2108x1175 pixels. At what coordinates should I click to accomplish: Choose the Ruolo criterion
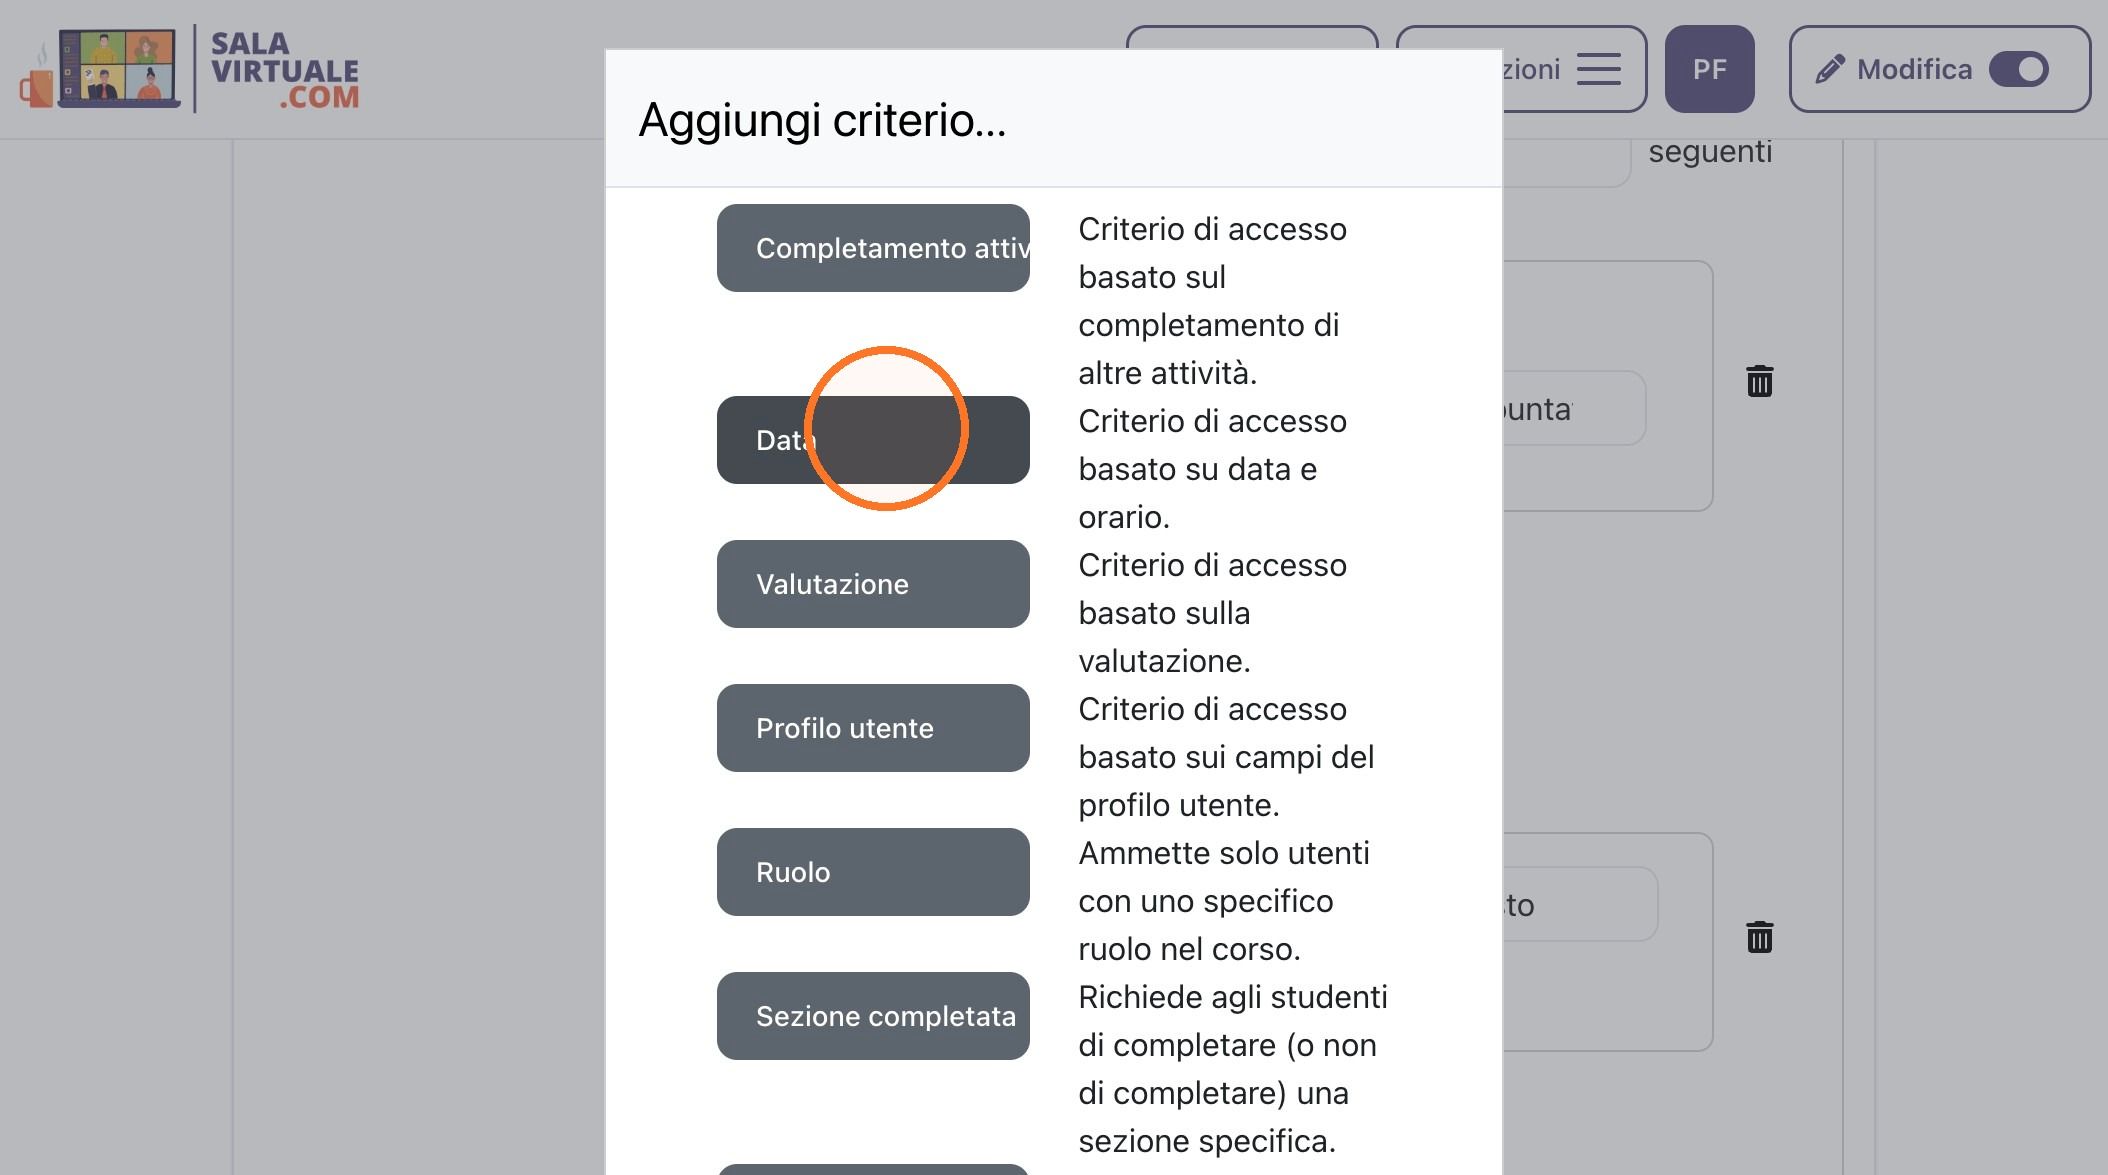pos(873,872)
